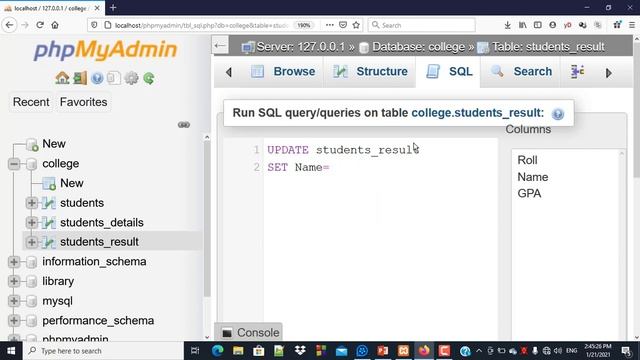
Task: Click the 190% zoom level indicator
Action: pyautogui.click(x=304, y=25)
